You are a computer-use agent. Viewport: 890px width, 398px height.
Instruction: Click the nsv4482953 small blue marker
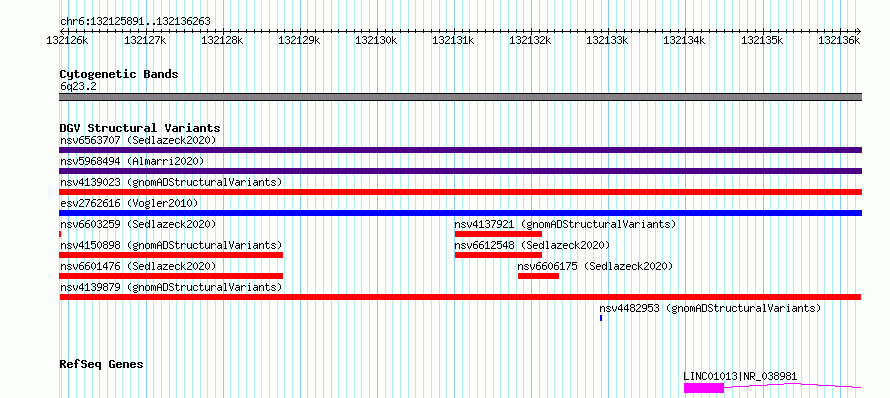point(601,318)
